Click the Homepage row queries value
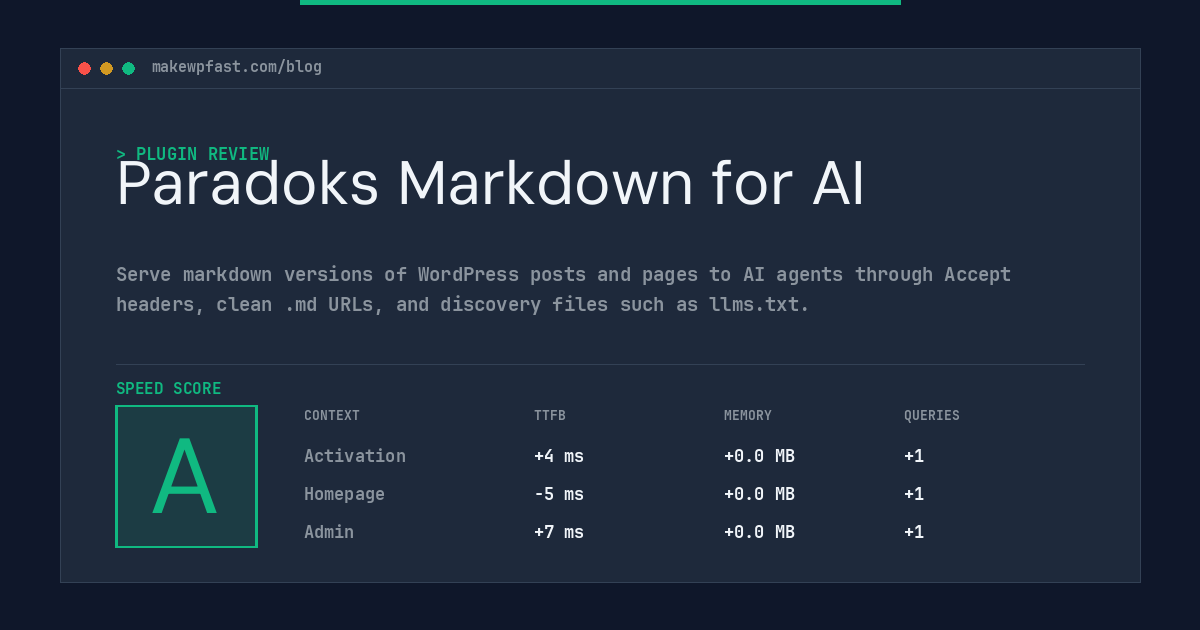1200x630 pixels. (914, 494)
